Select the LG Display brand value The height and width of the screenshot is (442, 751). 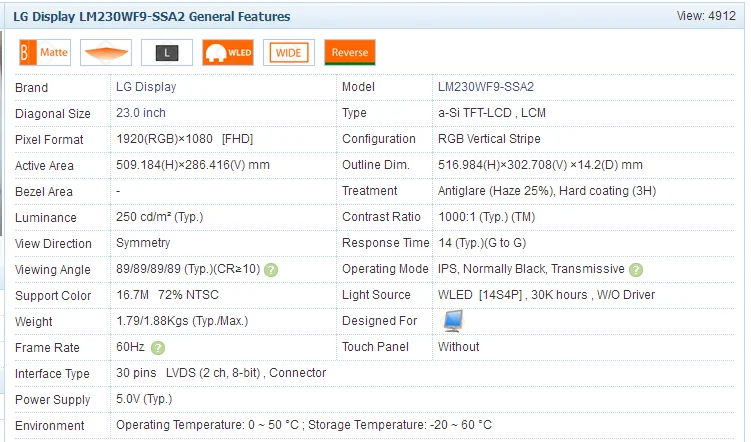[x=146, y=87]
